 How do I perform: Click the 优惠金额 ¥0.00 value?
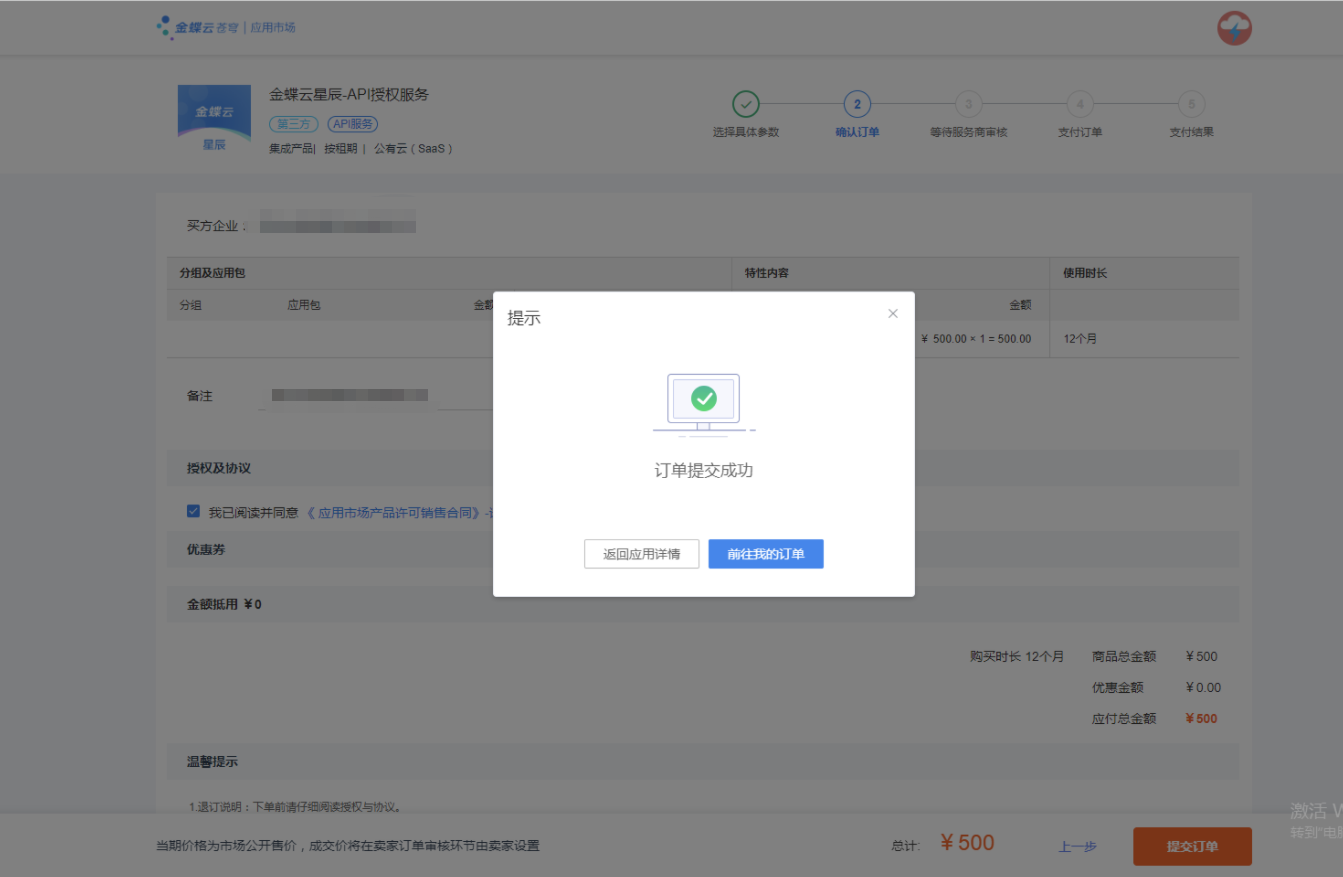(x=1203, y=687)
